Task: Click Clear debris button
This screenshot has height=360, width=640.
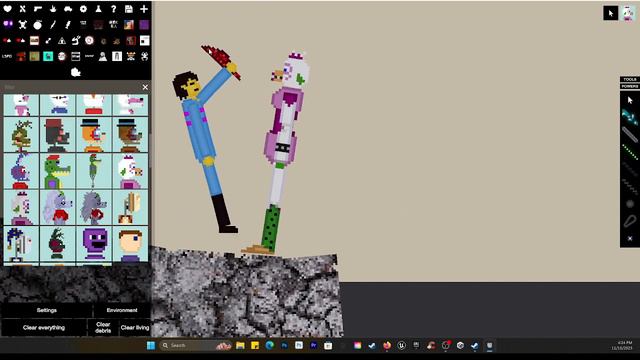Action: [103, 327]
